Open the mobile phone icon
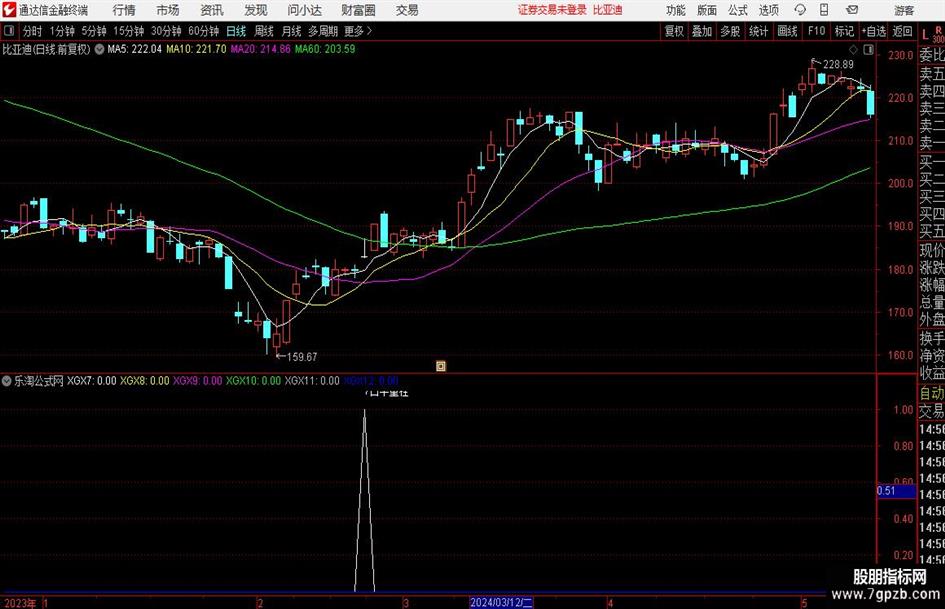This screenshot has height=609, width=945. (x=824, y=10)
